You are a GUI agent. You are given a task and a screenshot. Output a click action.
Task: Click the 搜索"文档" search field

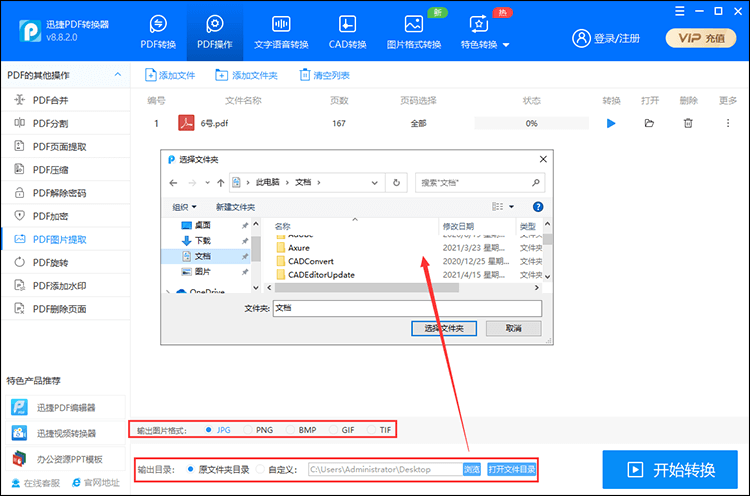[480, 183]
